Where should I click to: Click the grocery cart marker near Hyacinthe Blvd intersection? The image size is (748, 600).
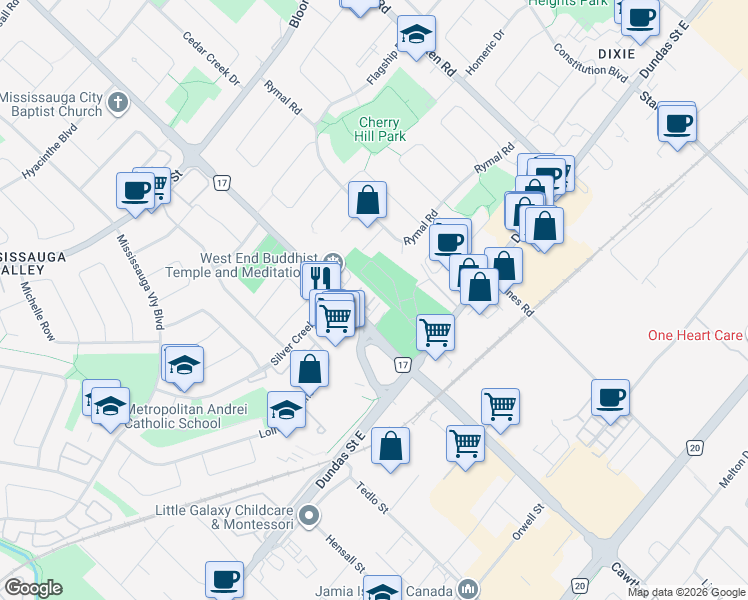pyautogui.click(x=160, y=183)
